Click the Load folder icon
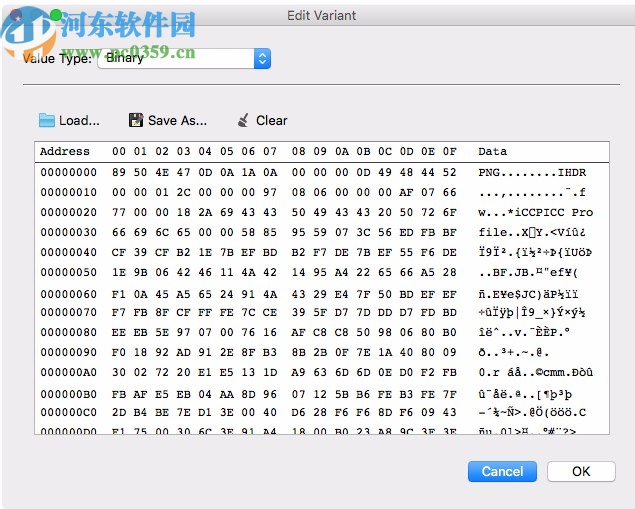This screenshot has height=509, width=635. [x=47, y=120]
